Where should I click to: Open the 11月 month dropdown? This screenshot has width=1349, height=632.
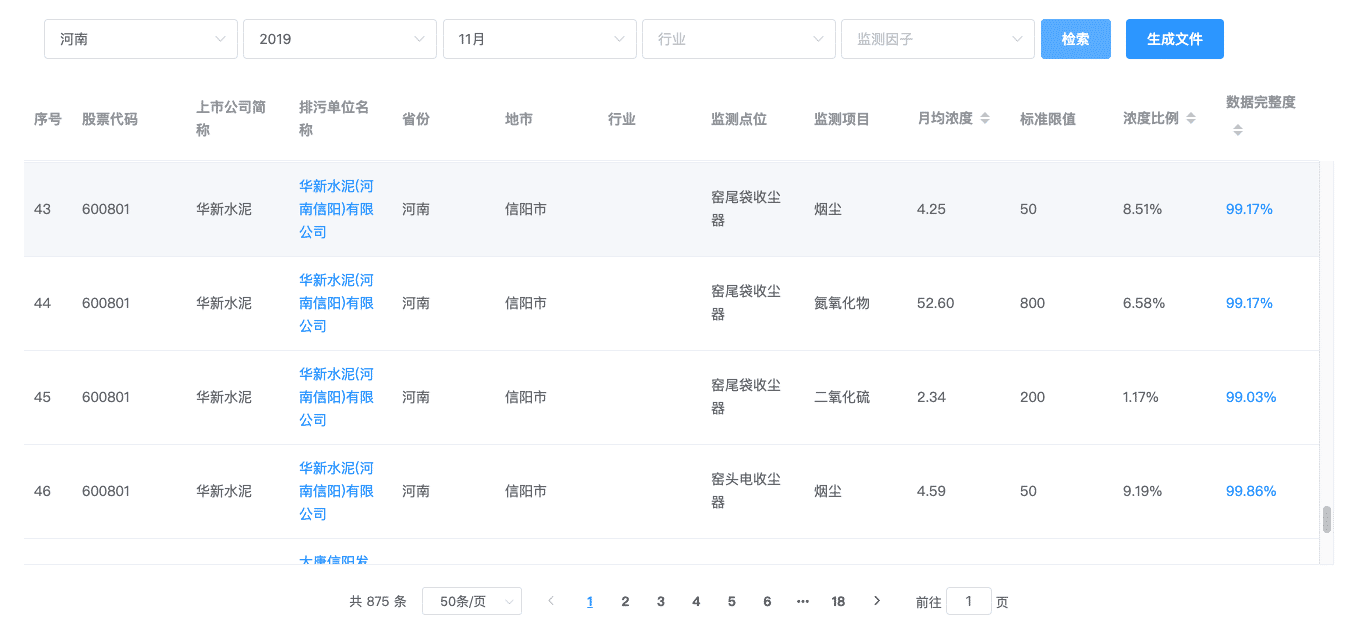click(540, 39)
